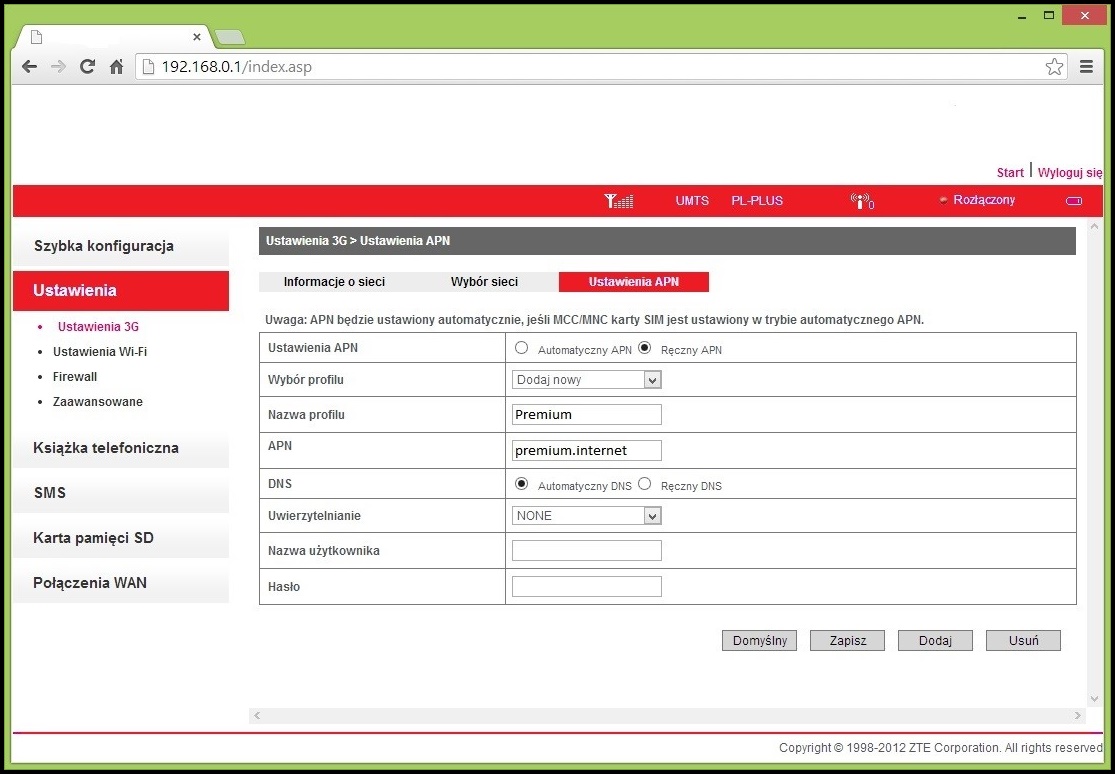Image resolution: width=1115 pixels, height=774 pixels.
Task: Focus the APN premium.internet input field
Action: (x=587, y=450)
